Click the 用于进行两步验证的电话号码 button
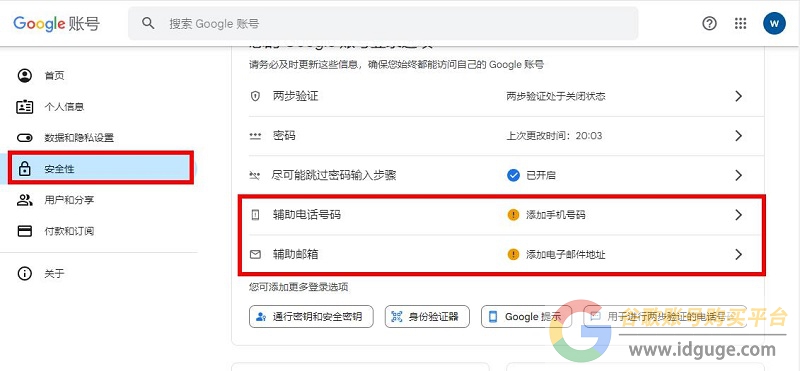The image size is (800, 371). point(665,316)
